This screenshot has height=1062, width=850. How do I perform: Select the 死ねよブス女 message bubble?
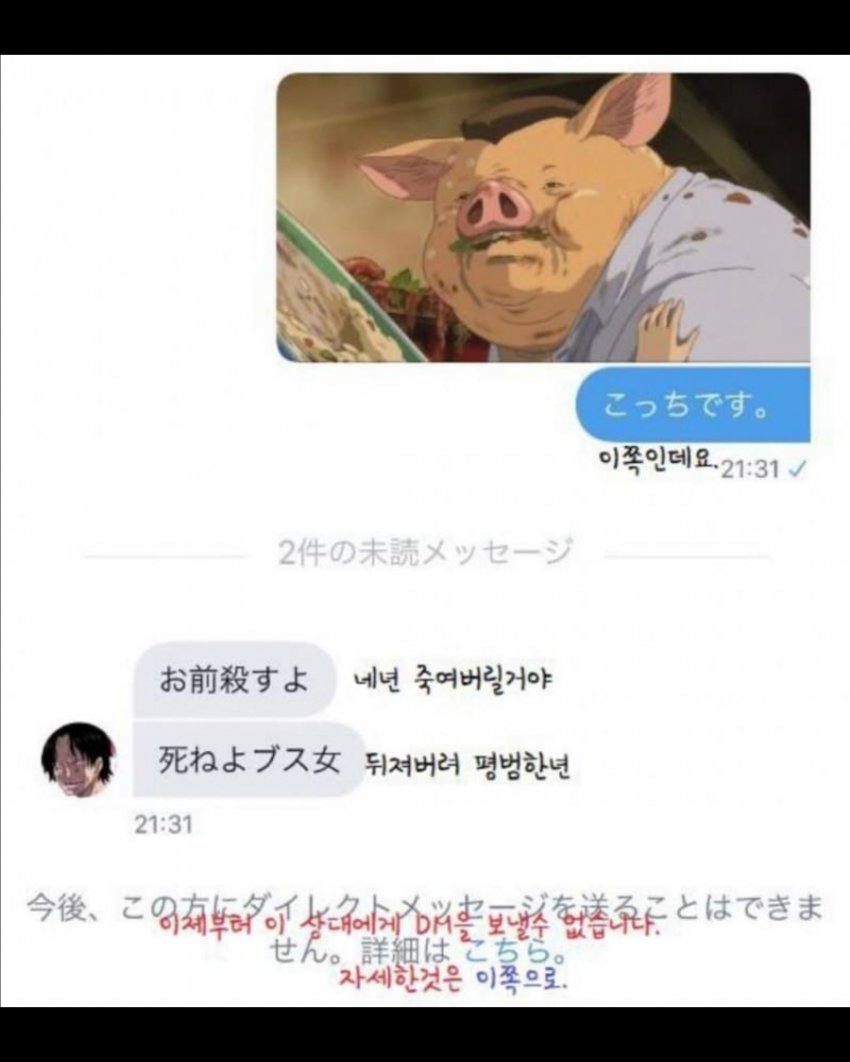point(249,759)
